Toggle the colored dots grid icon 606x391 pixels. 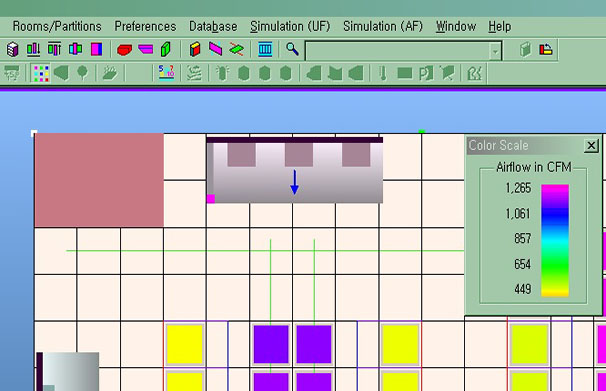(x=41, y=73)
